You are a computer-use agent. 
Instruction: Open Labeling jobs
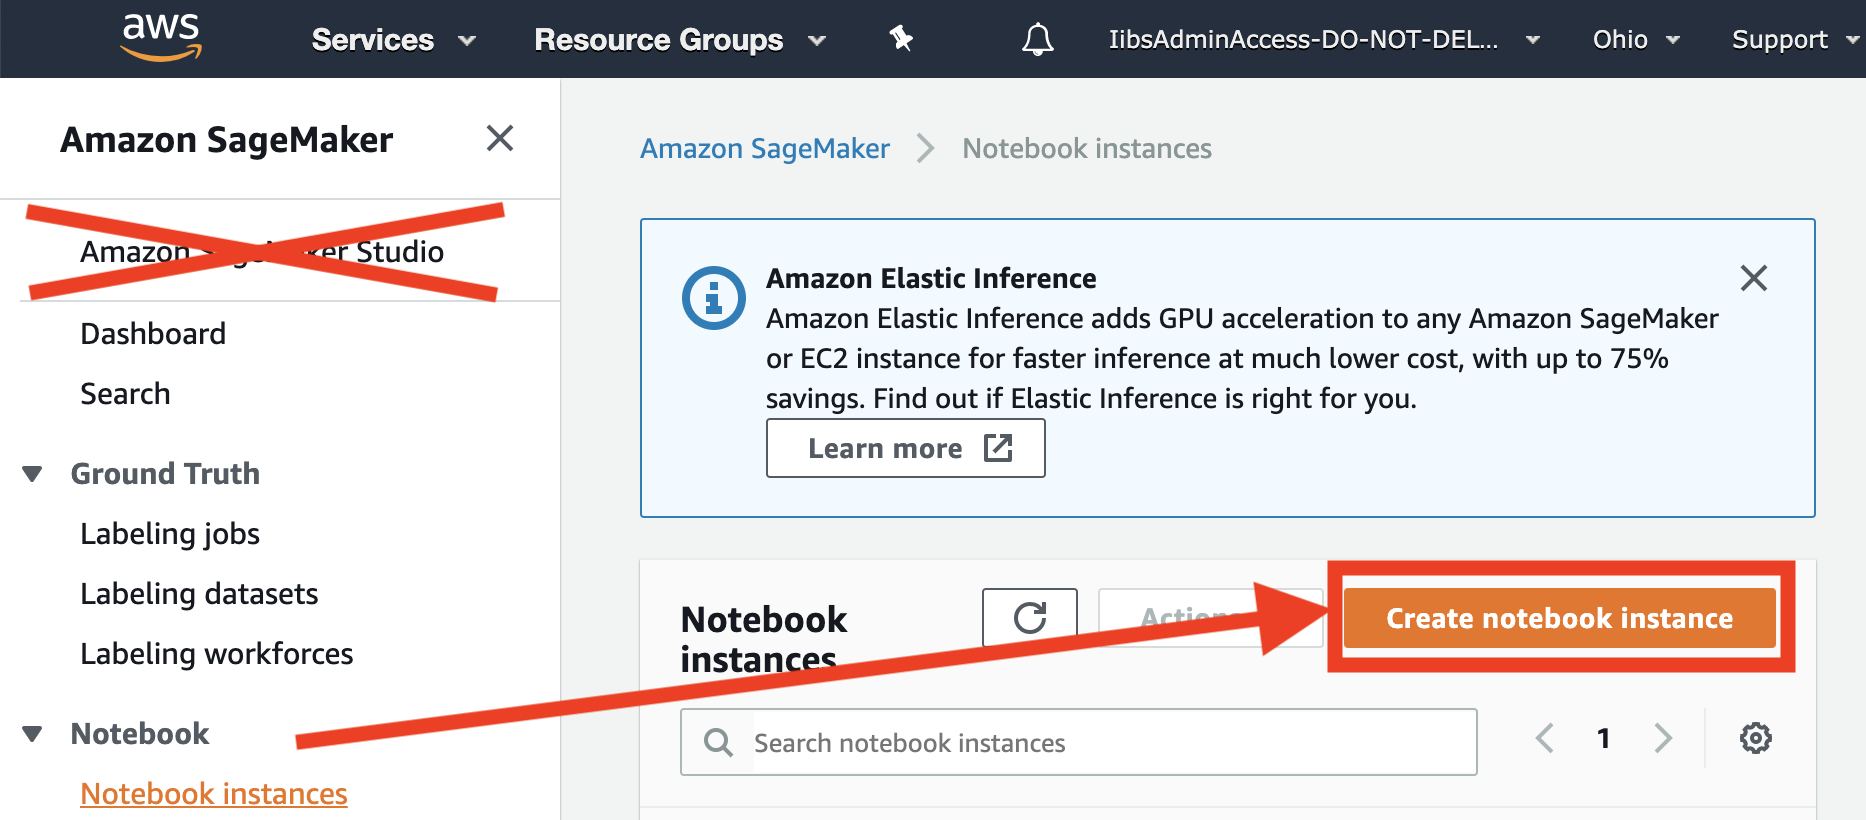[170, 534]
